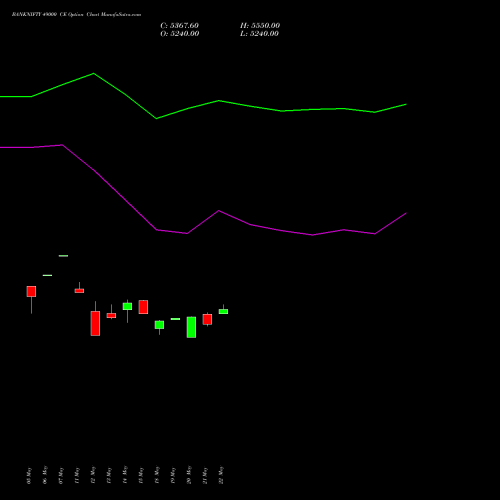Click the 18 May date label

point(157,475)
